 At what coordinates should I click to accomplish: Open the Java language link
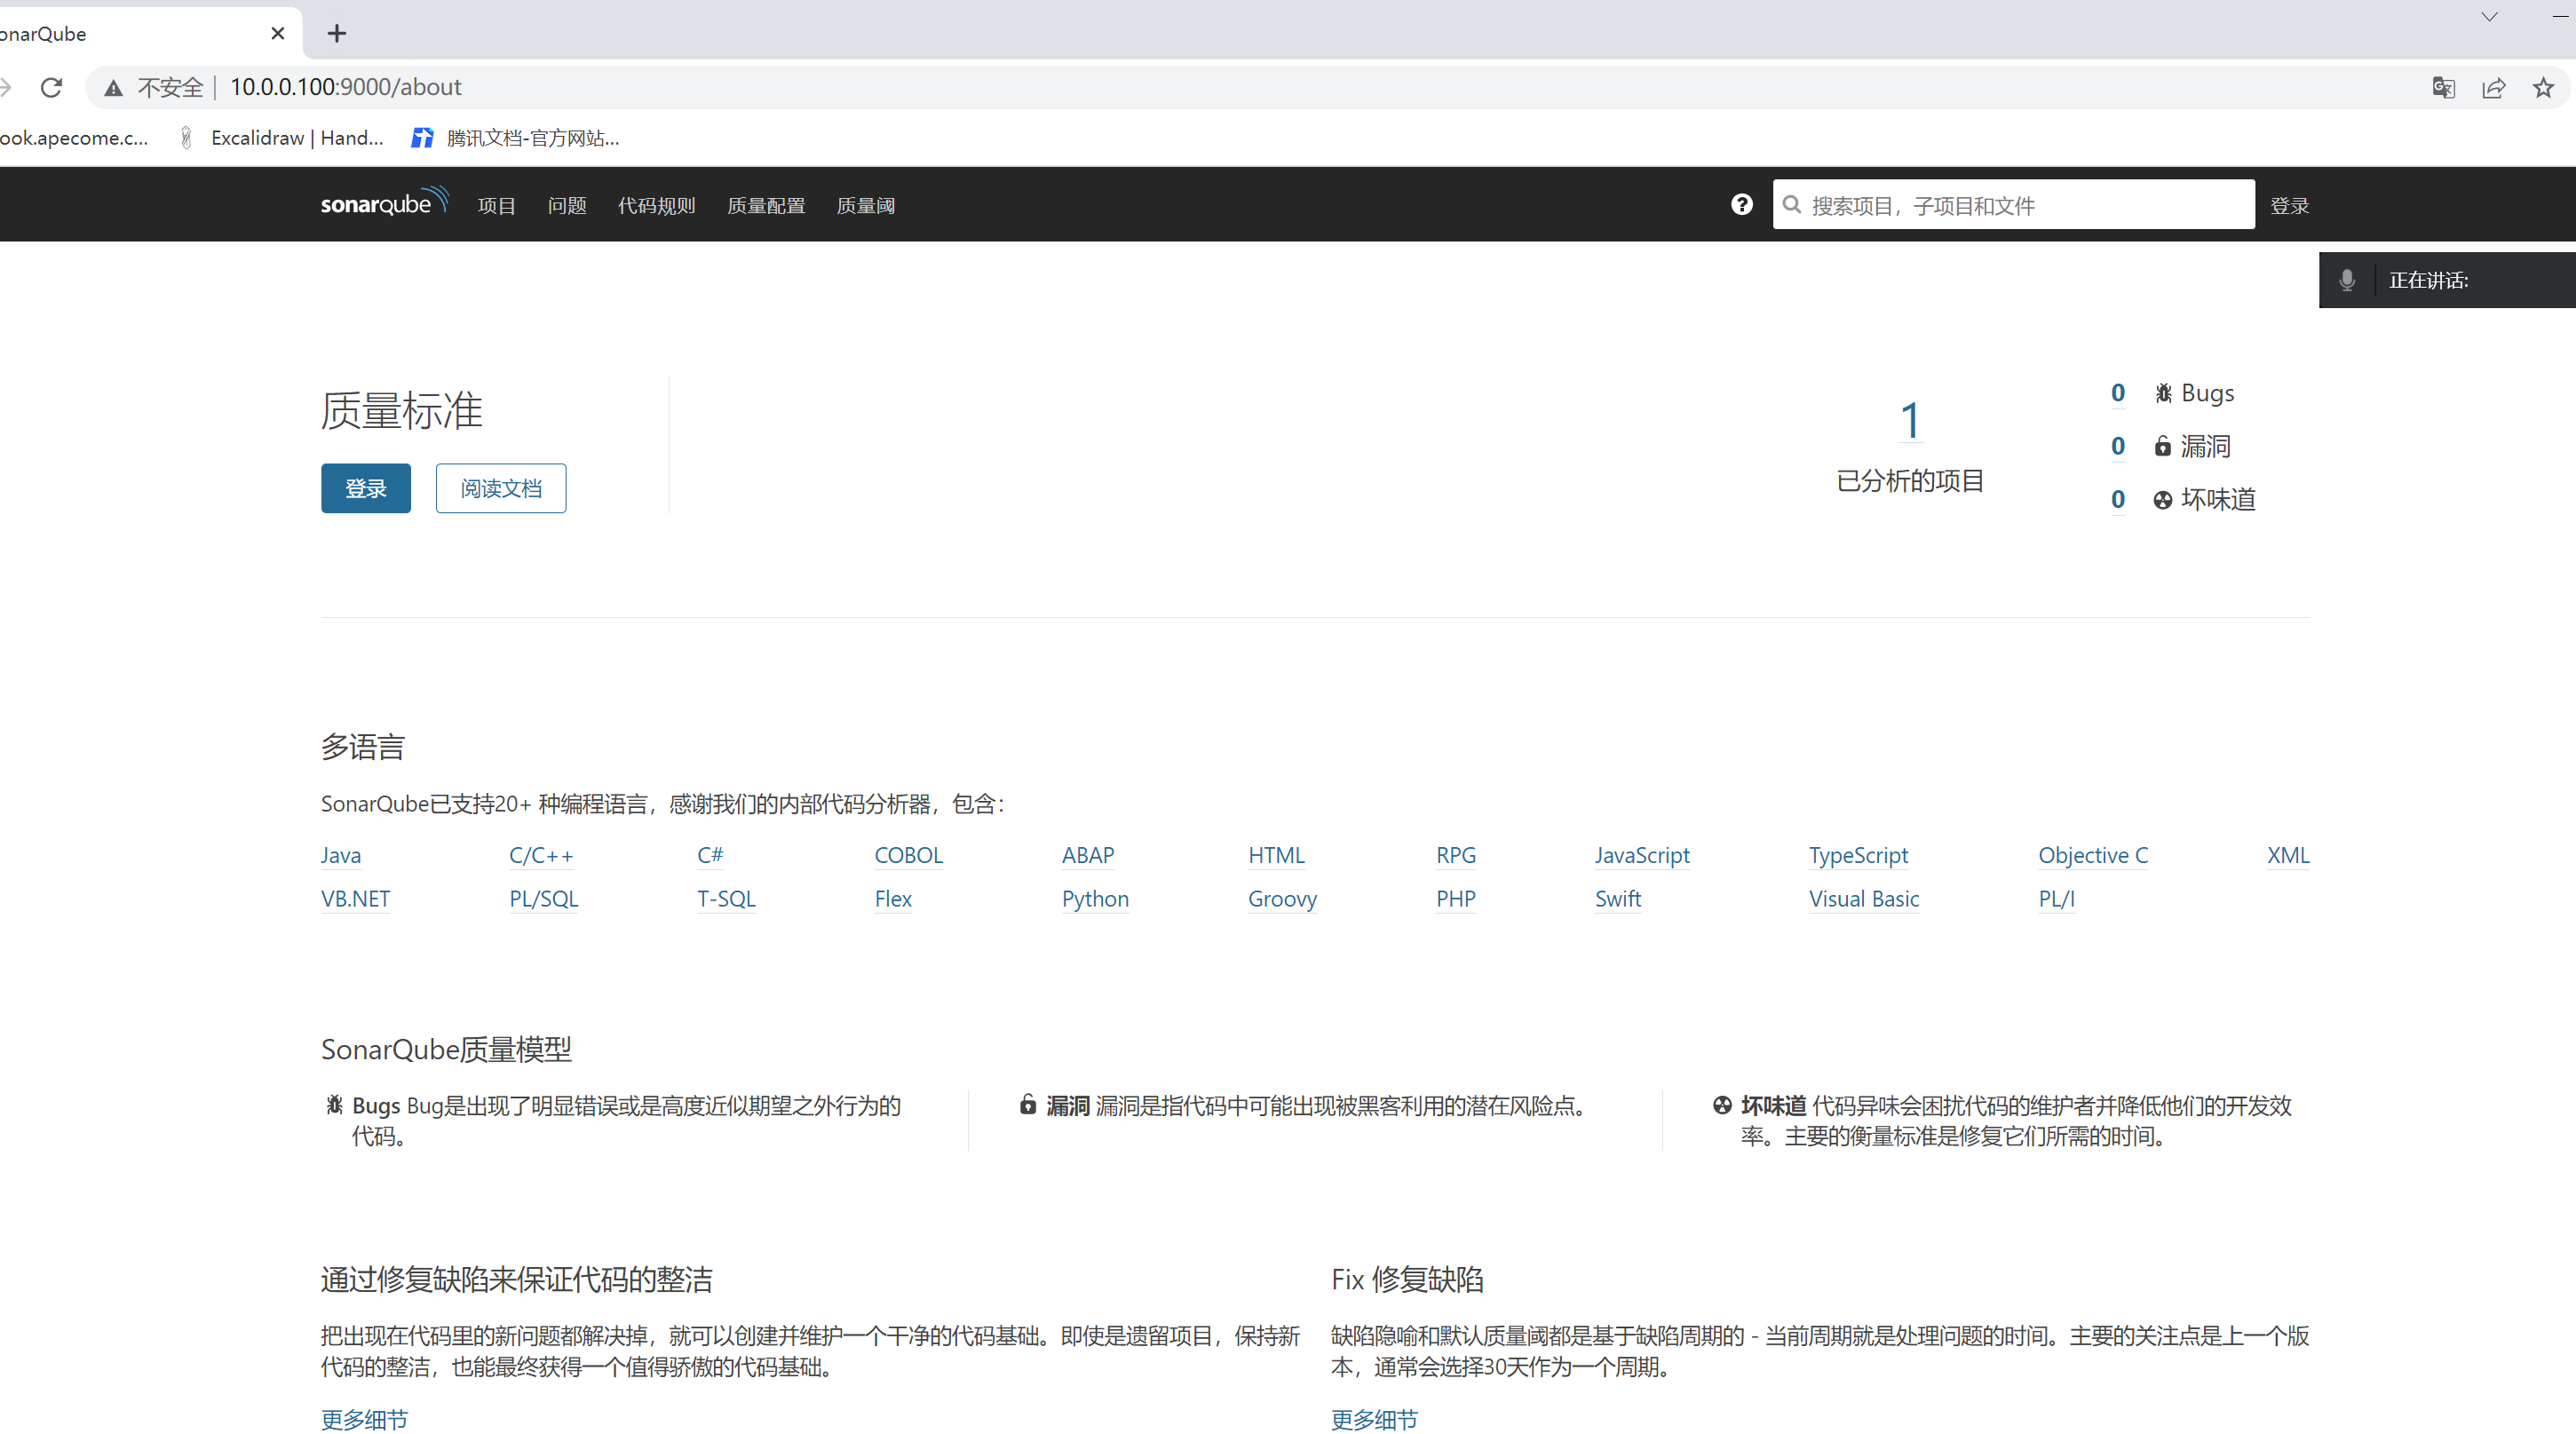340,855
